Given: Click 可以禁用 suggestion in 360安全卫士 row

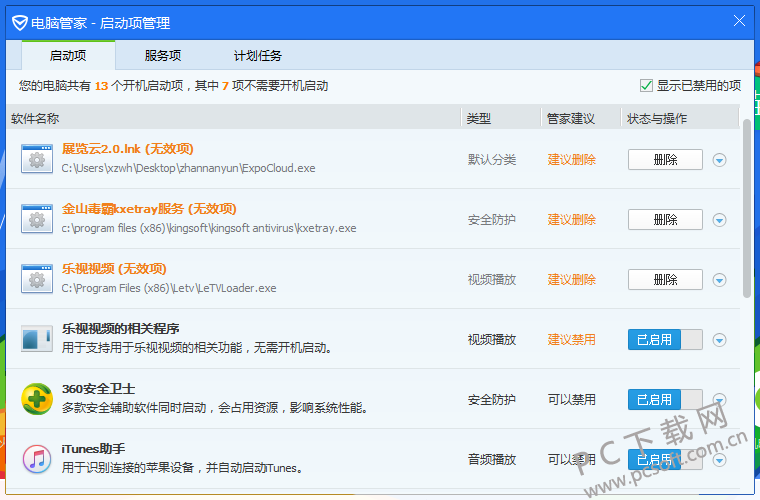Looking at the screenshot, I should pos(571,400).
